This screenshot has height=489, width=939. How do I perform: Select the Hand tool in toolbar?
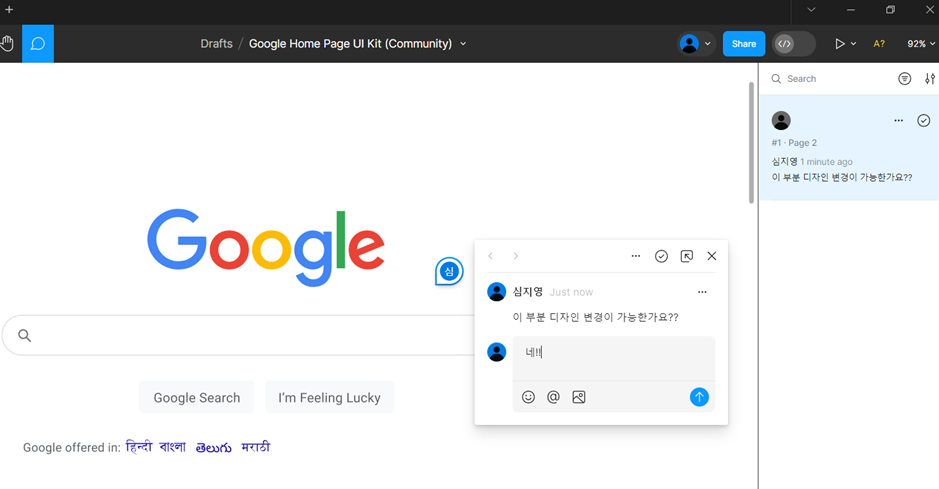tap(7, 44)
